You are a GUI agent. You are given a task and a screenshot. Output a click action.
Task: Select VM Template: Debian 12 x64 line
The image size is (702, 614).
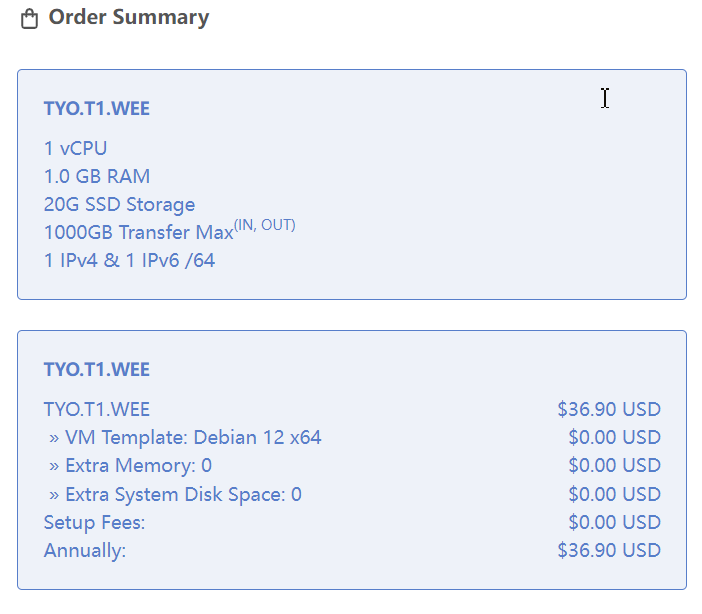coord(185,438)
